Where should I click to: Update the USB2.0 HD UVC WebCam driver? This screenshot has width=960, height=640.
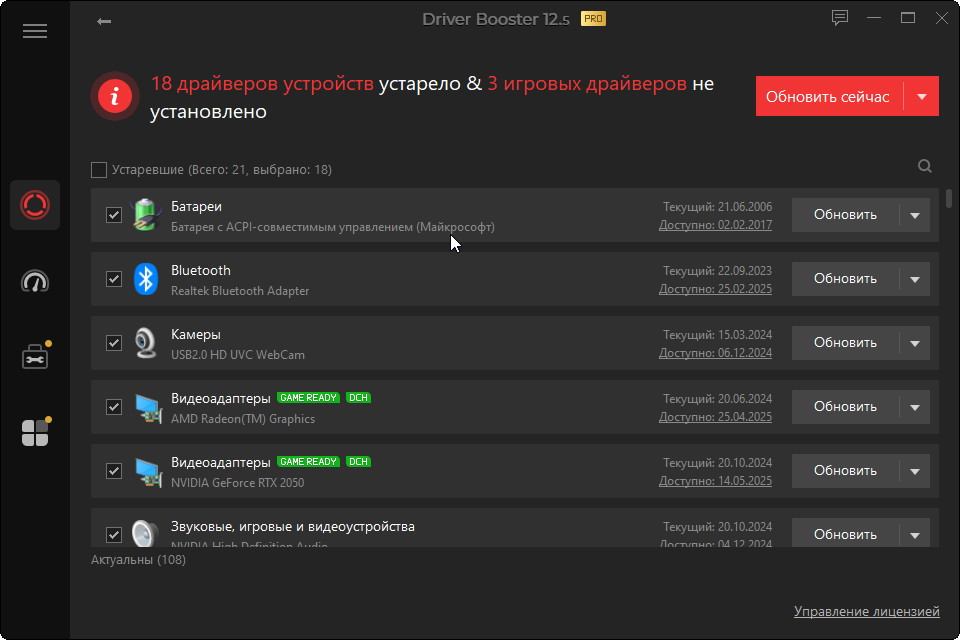[845, 343]
